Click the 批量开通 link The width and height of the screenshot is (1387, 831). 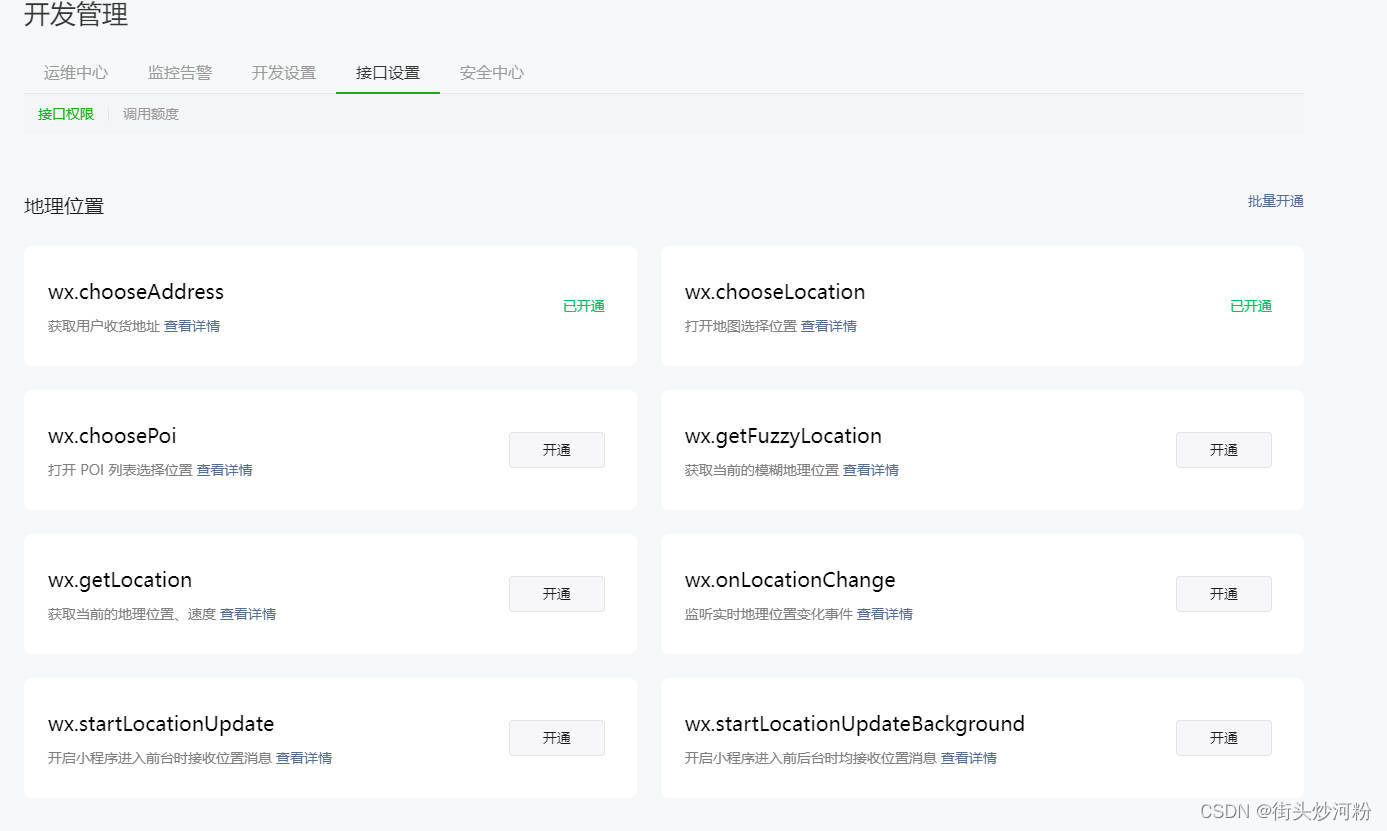1275,201
